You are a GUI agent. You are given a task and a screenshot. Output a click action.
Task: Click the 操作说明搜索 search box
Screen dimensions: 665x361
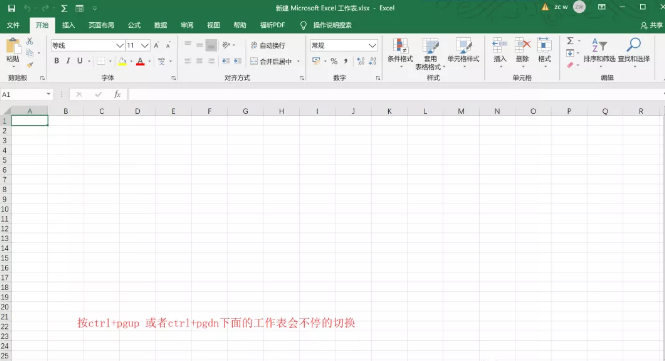[x=332, y=25]
